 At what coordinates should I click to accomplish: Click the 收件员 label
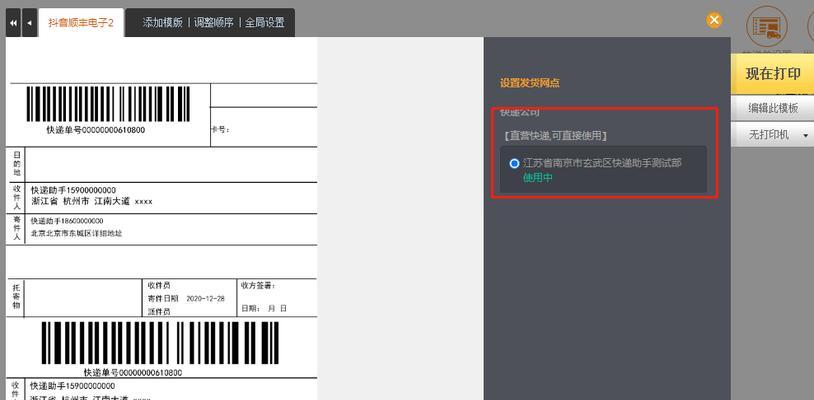159,285
